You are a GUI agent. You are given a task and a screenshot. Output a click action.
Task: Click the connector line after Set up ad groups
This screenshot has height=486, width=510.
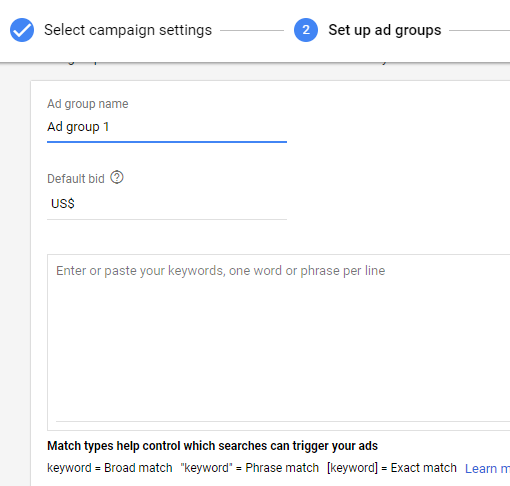coord(479,30)
